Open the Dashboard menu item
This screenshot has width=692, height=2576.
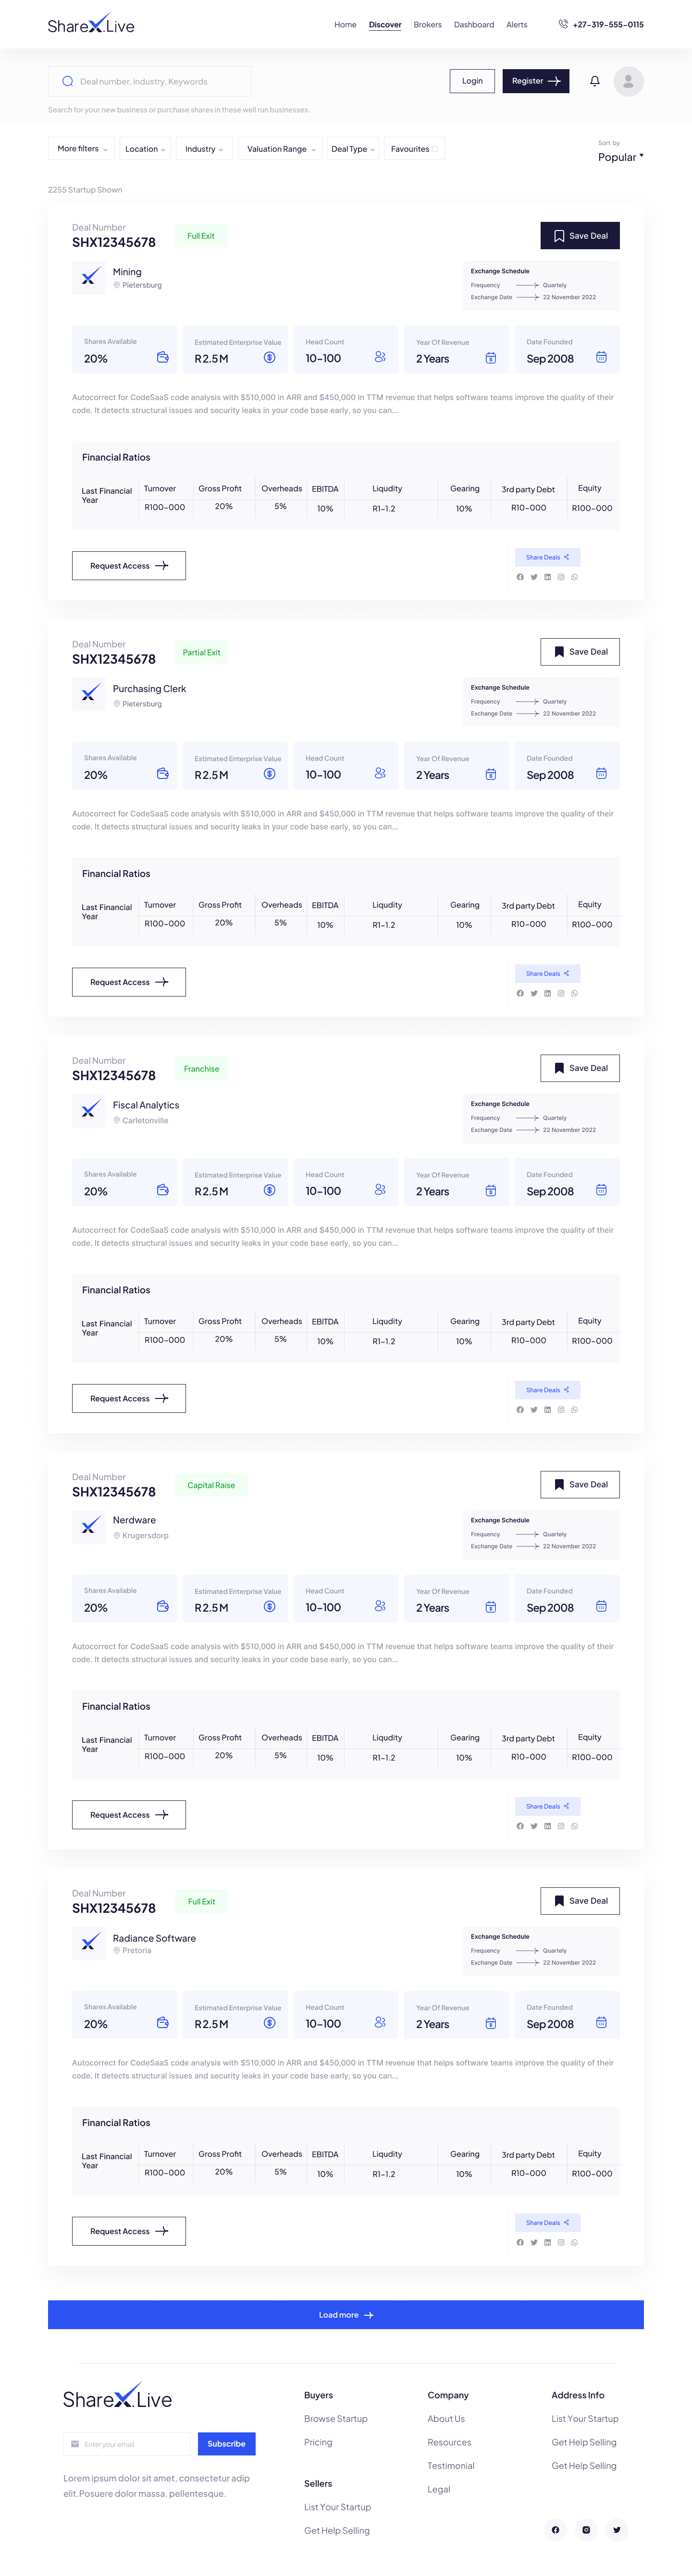[x=474, y=25]
